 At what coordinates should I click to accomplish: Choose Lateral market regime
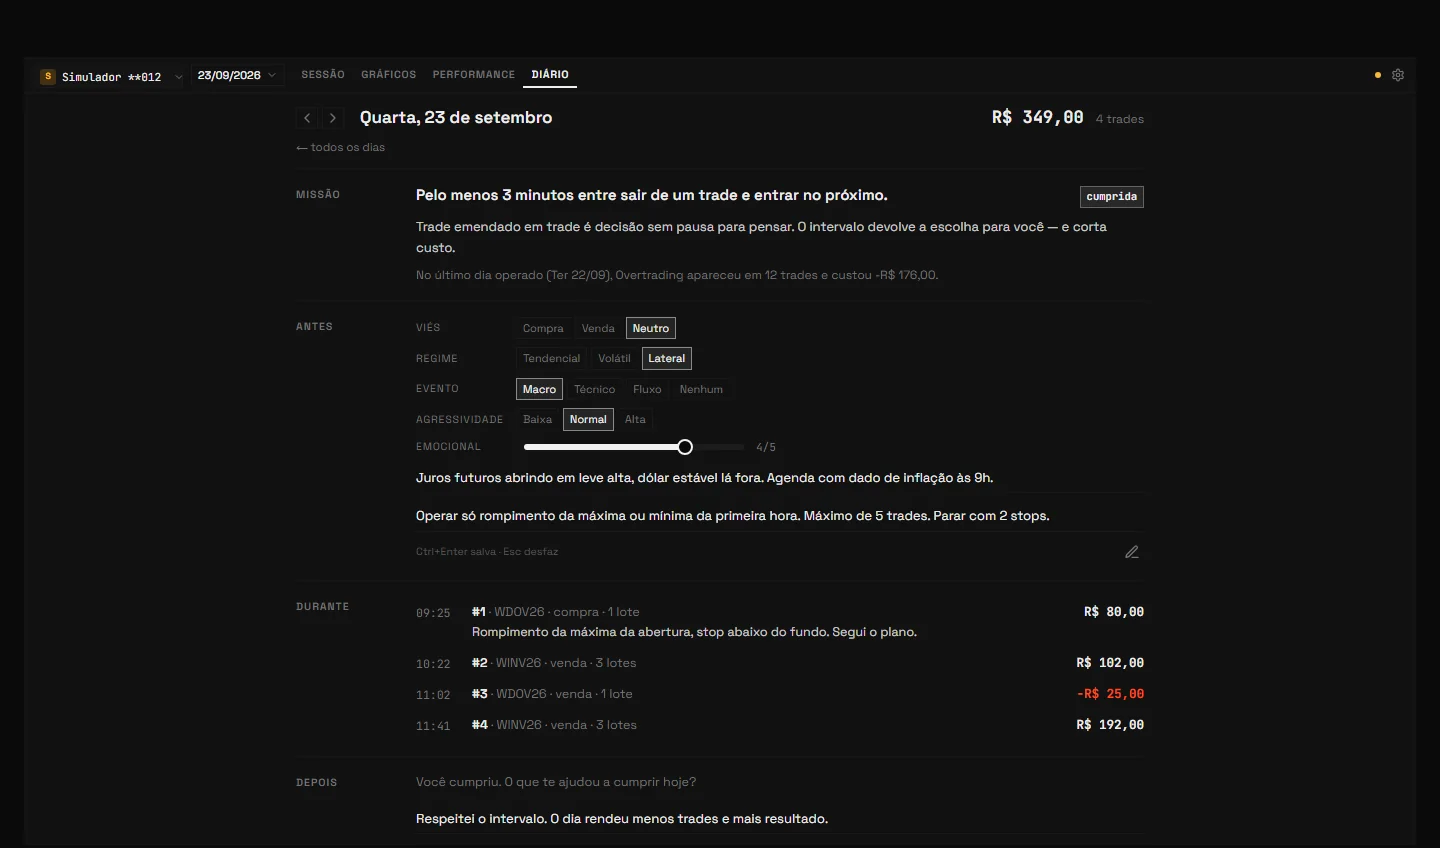pyautogui.click(x=667, y=358)
